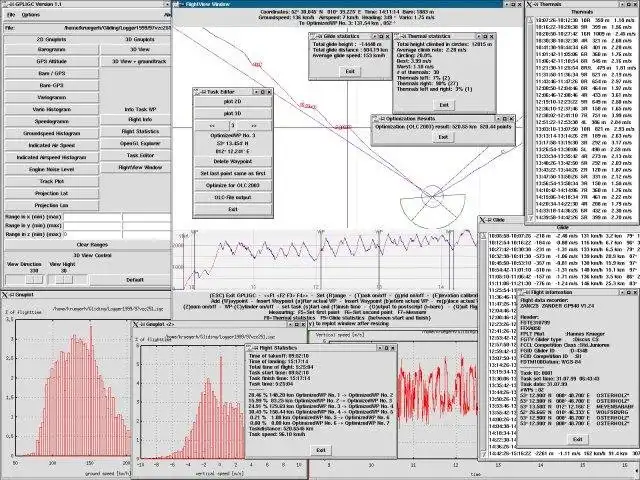
Task: Click Optimize for OLC 2003 button
Action: coord(233,185)
